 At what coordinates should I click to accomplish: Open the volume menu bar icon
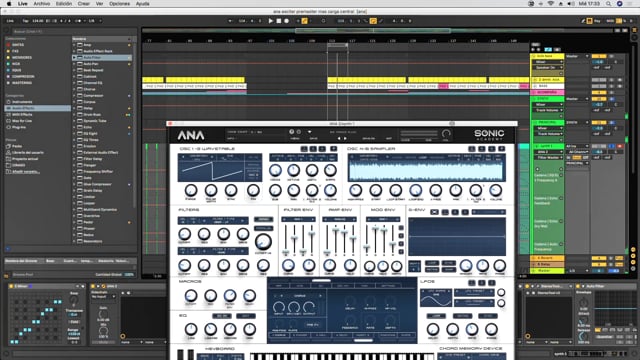pyautogui.click(x=571, y=4)
